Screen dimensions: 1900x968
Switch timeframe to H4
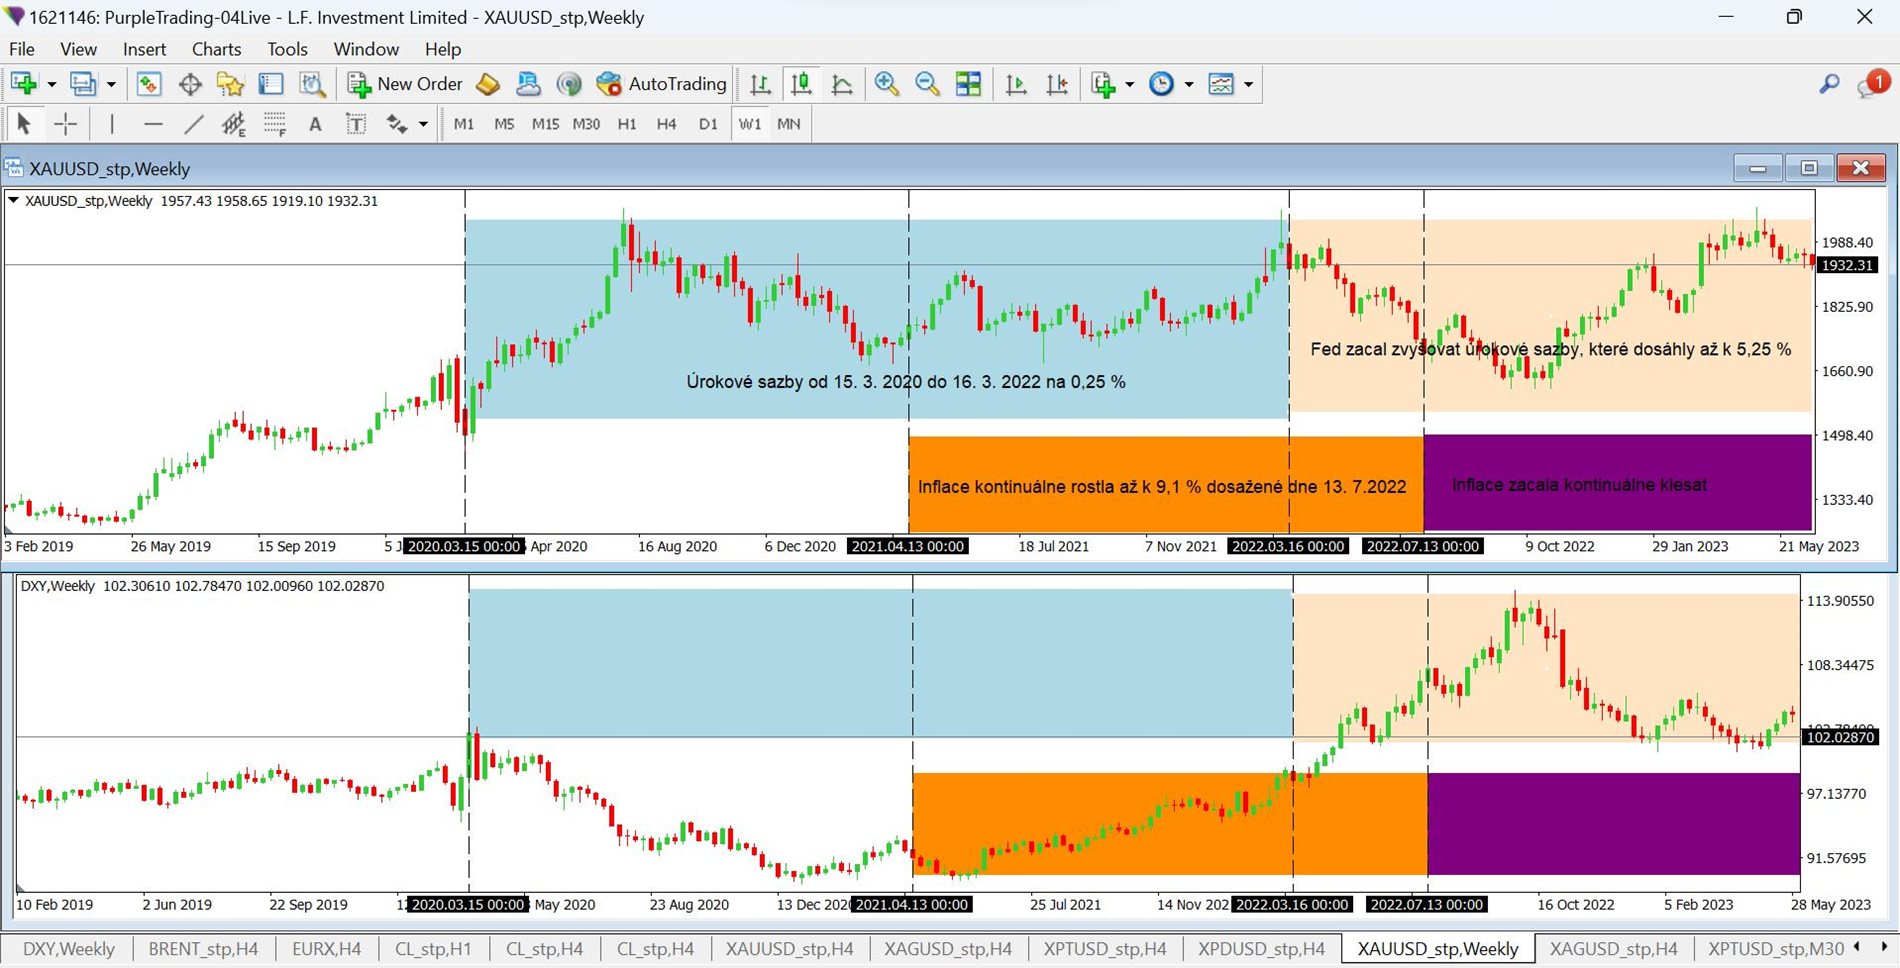click(666, 123)
